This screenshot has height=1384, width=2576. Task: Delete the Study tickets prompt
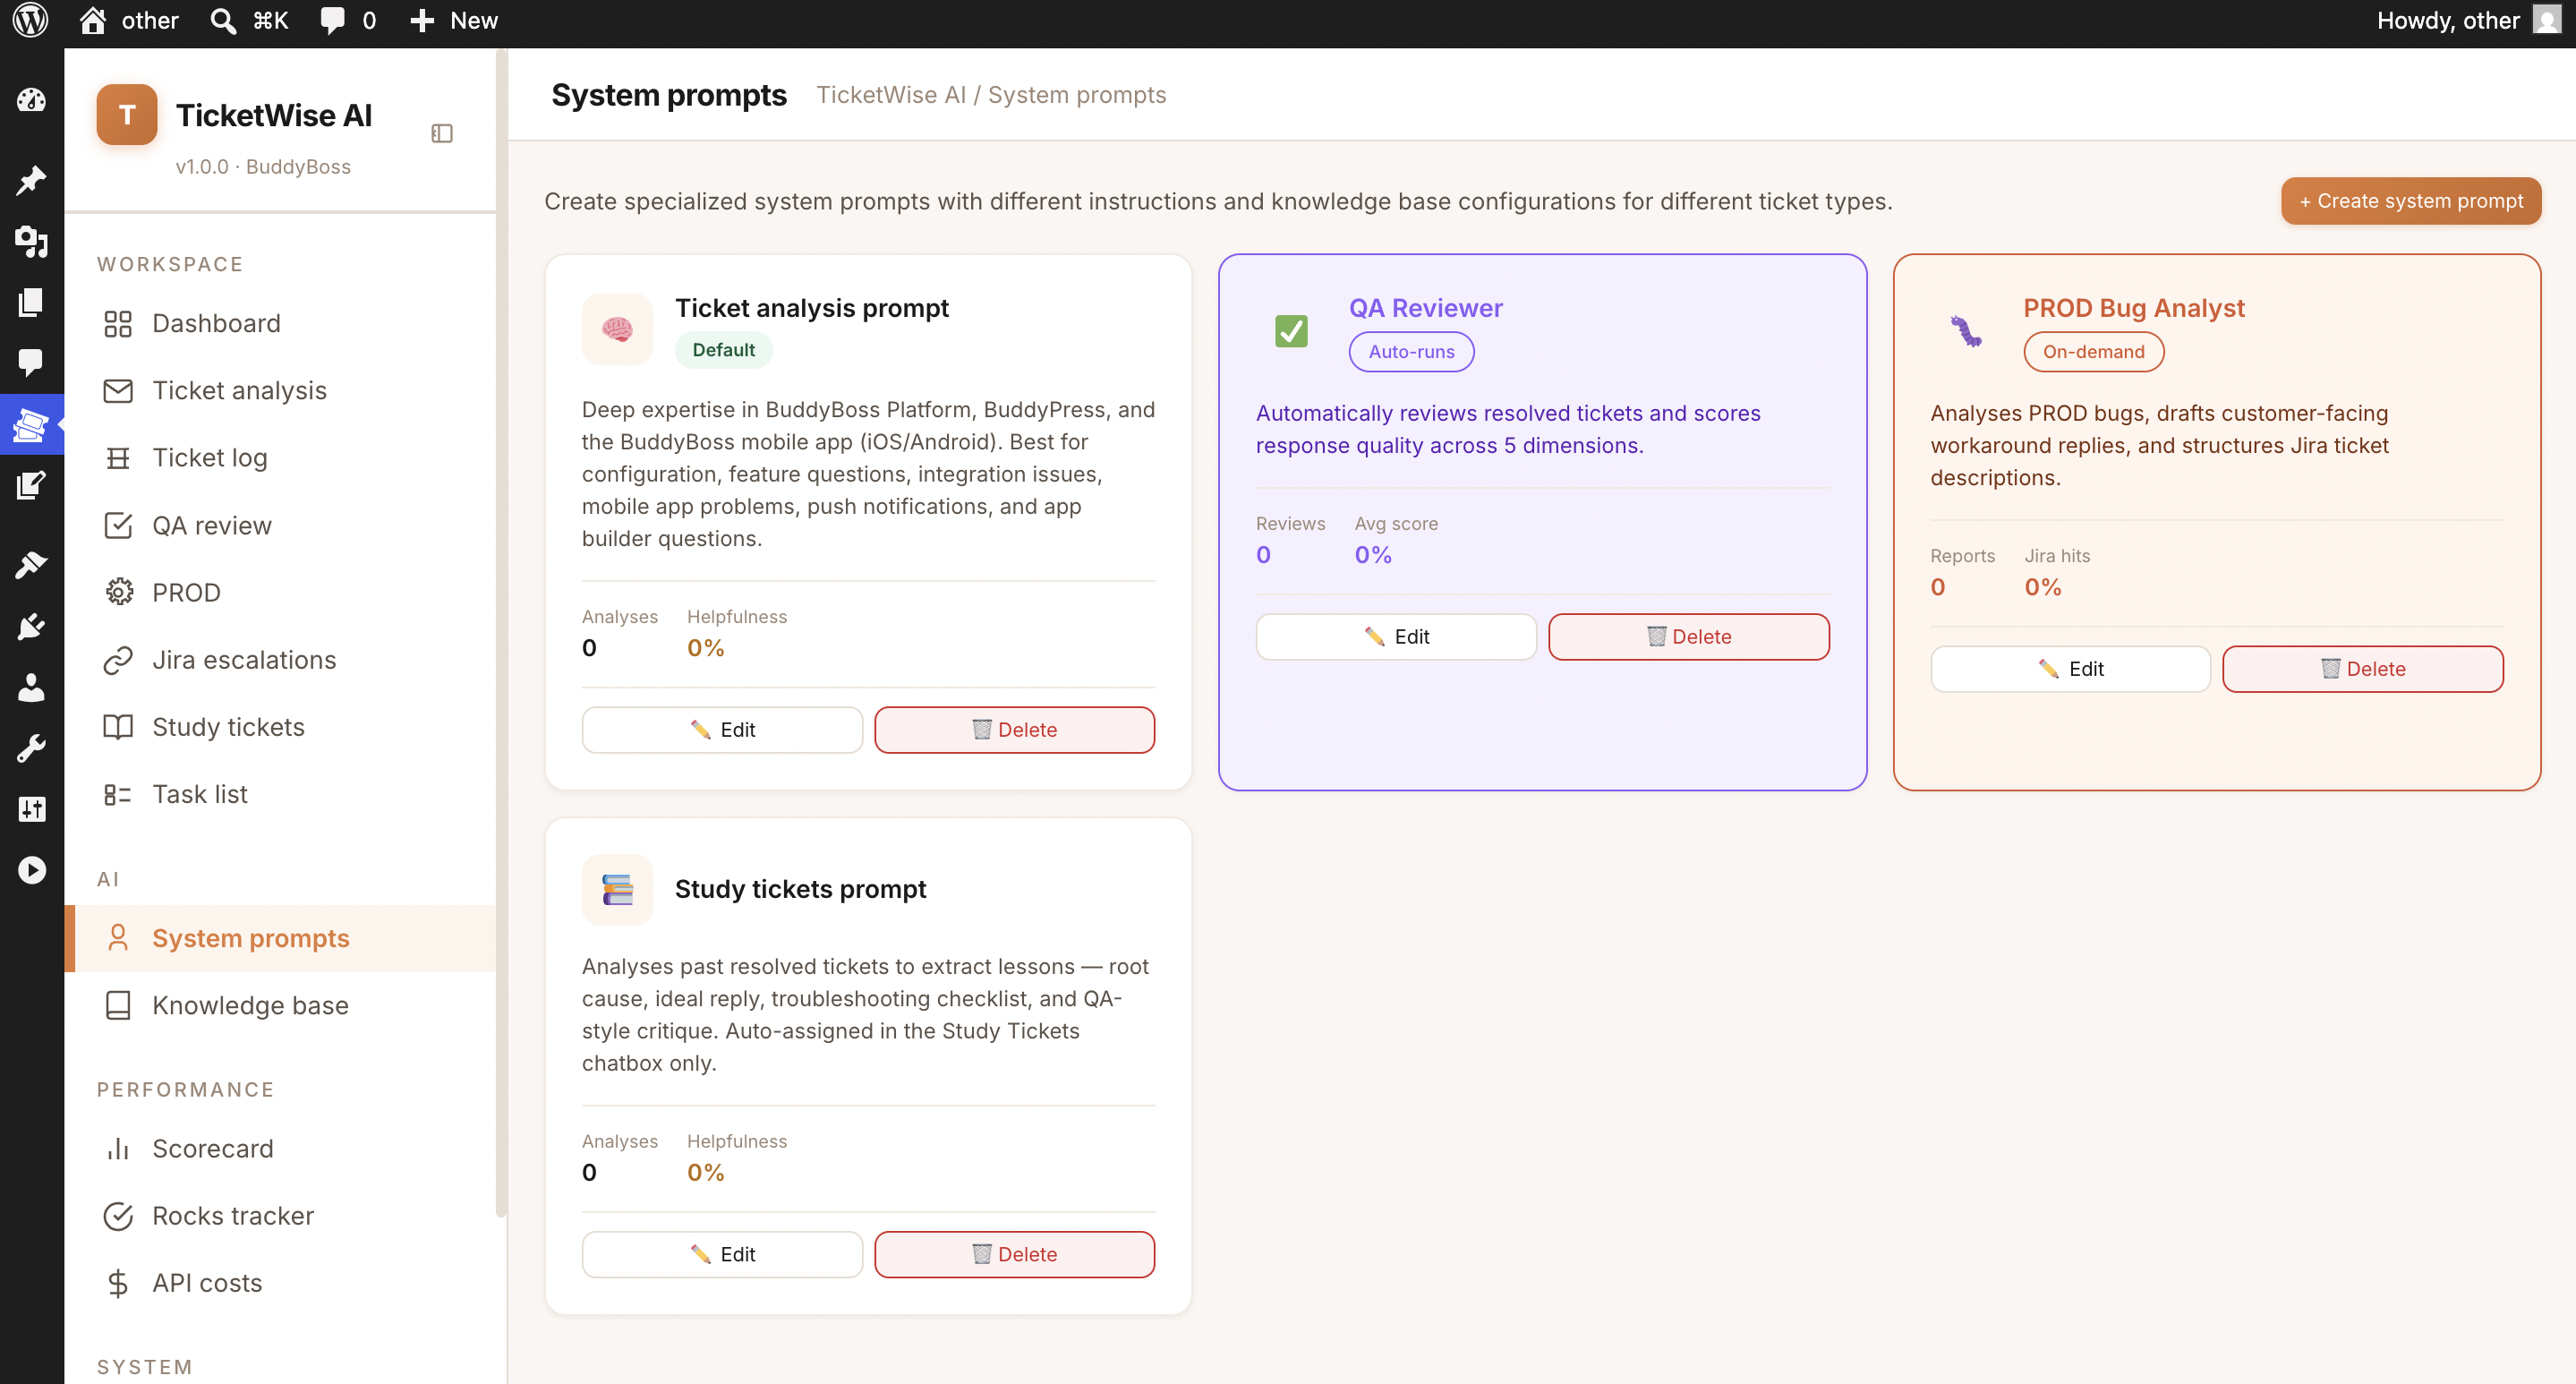[1014, 1254]
